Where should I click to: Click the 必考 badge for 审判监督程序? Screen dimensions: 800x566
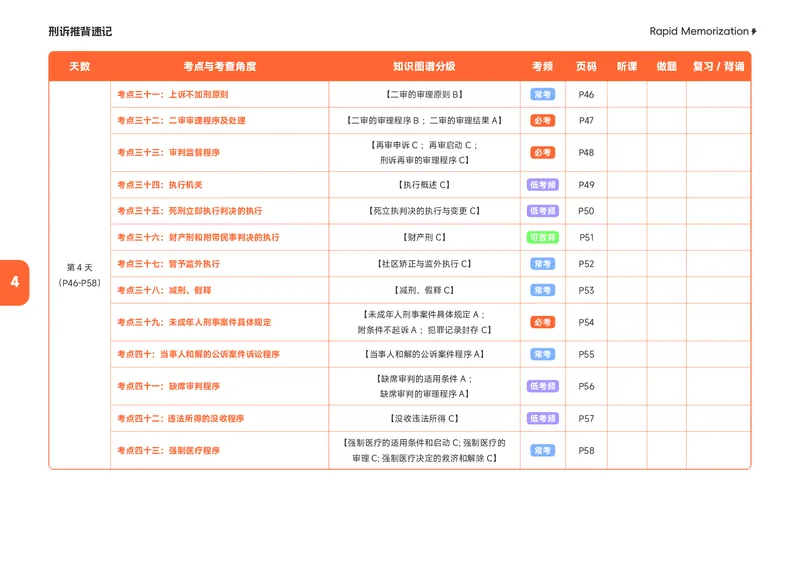pos(542,153)
